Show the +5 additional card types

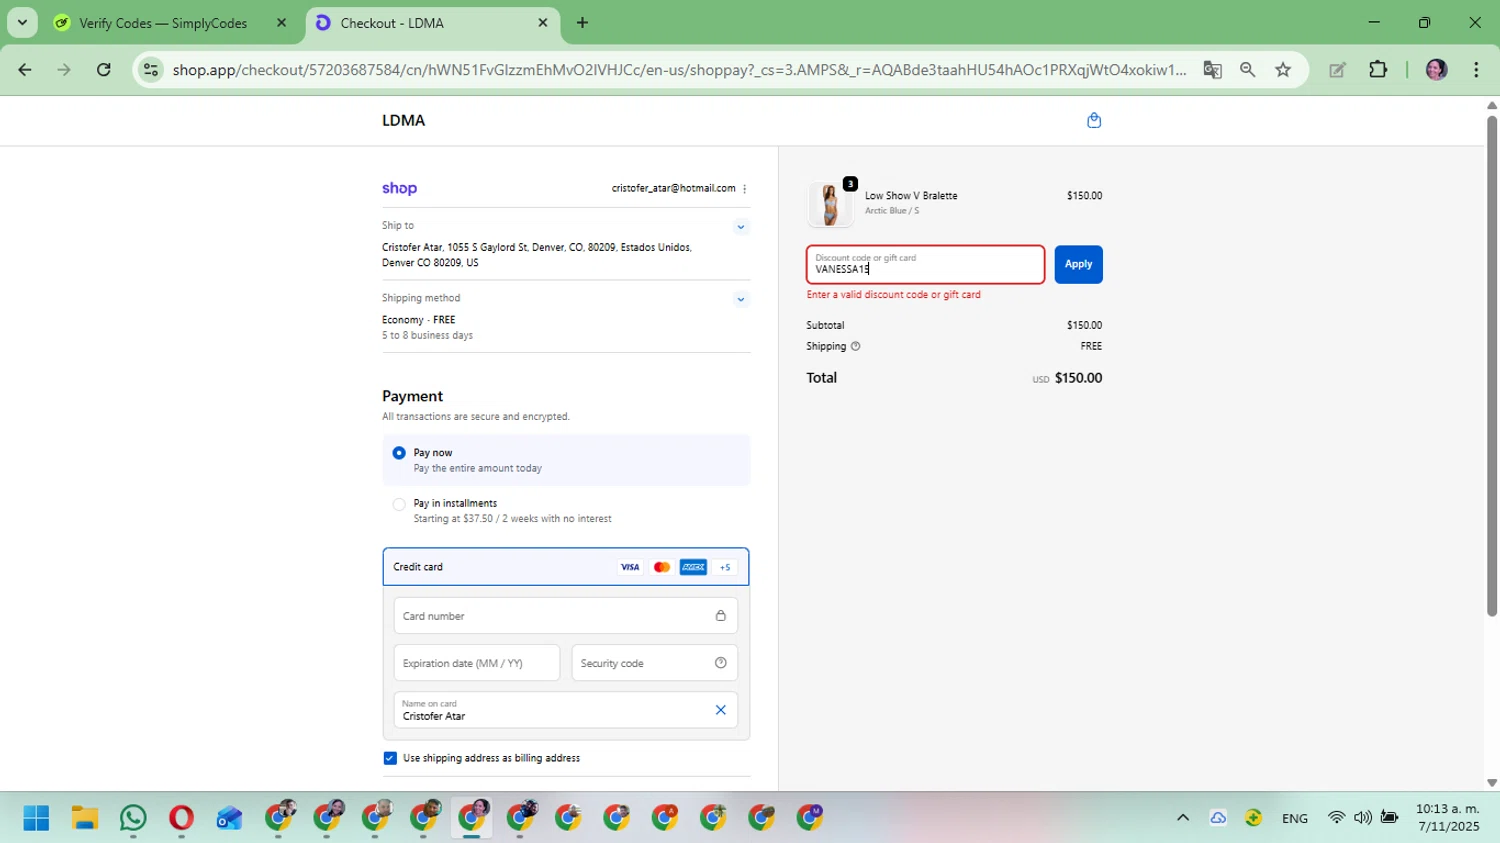click(725, 567)
